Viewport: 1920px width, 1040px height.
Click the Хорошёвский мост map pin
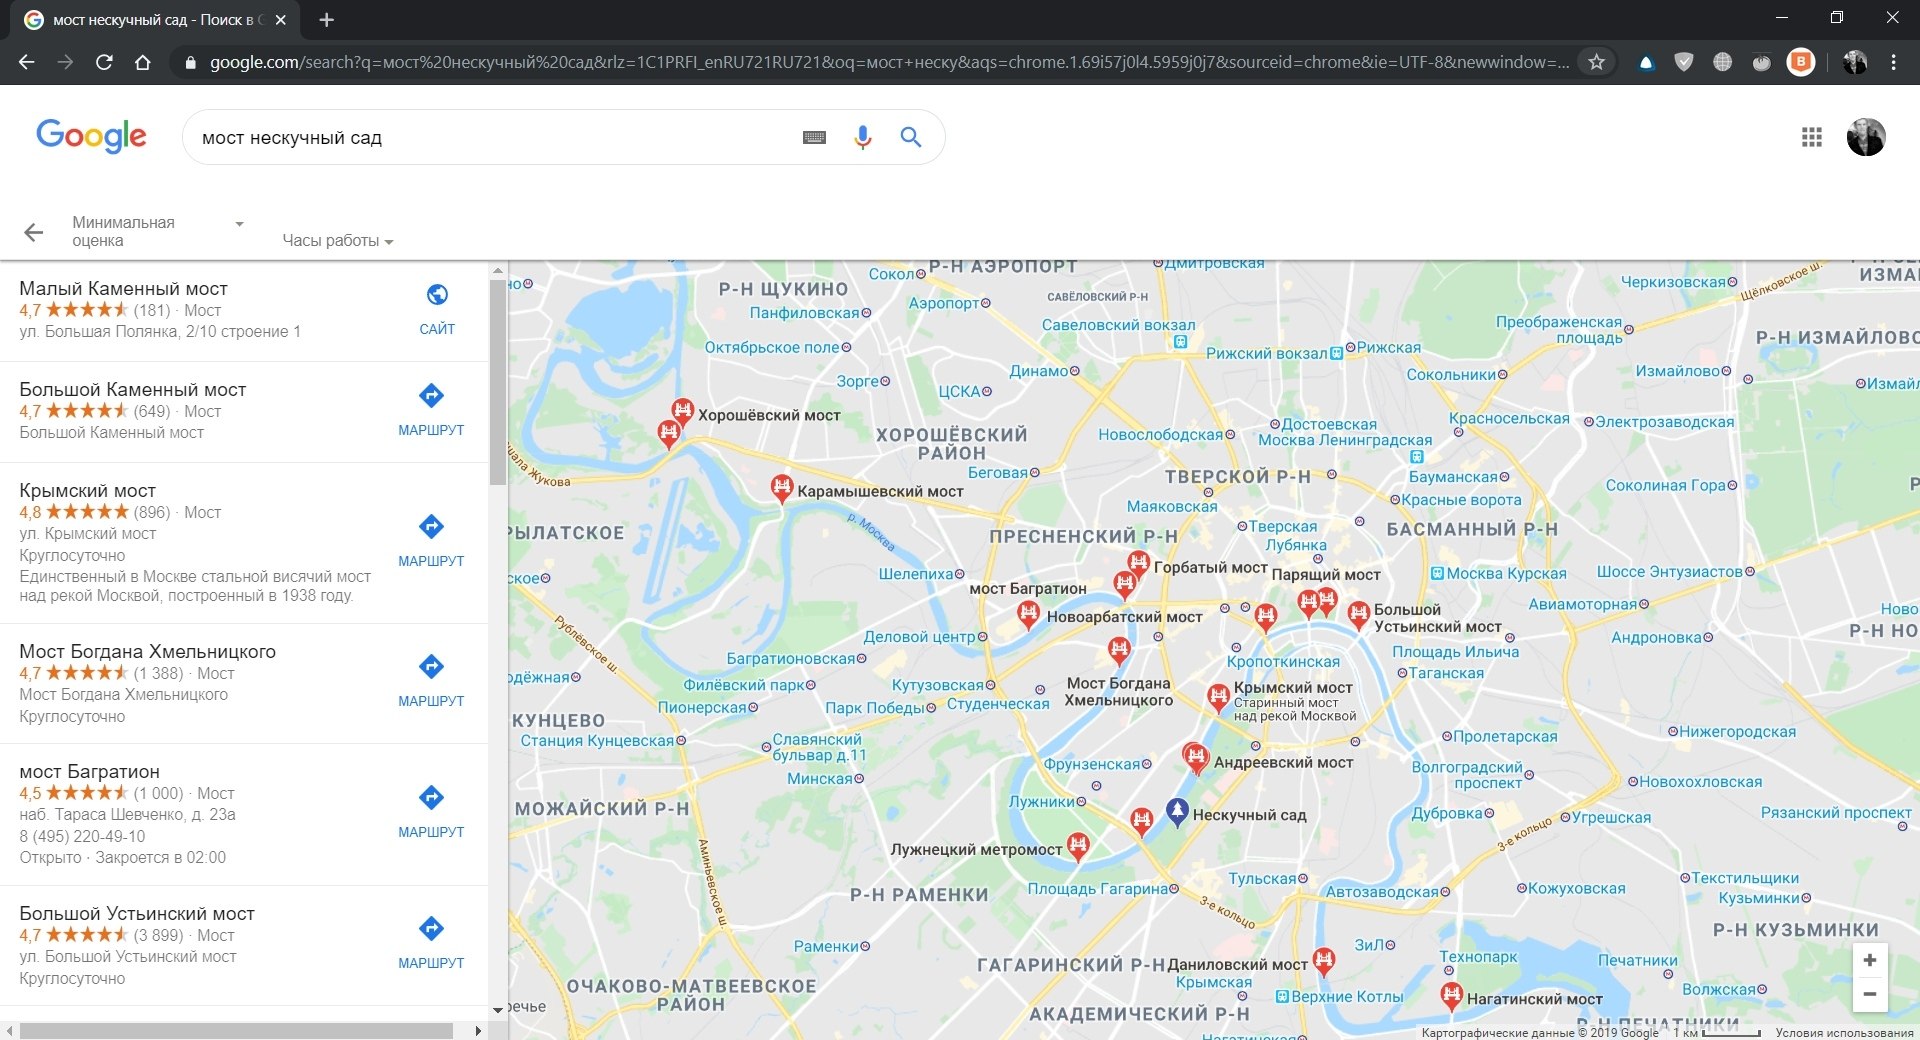tap(682, 411)
